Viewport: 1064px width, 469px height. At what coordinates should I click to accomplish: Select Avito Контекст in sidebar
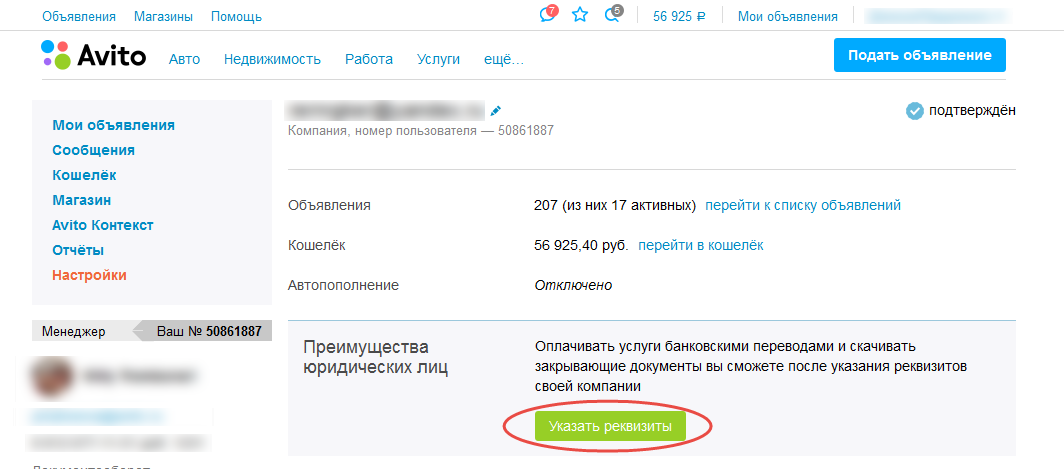[103, 225]
